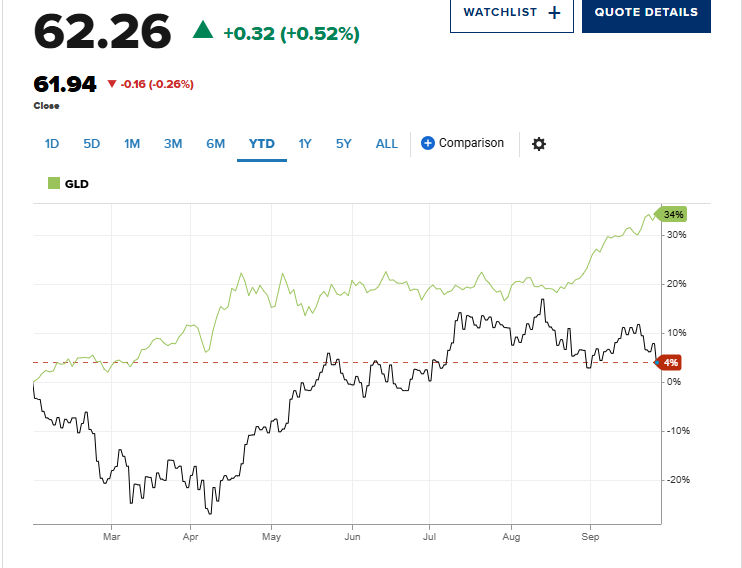
Task: Select the 5D time range
Action: pos(92,143)
